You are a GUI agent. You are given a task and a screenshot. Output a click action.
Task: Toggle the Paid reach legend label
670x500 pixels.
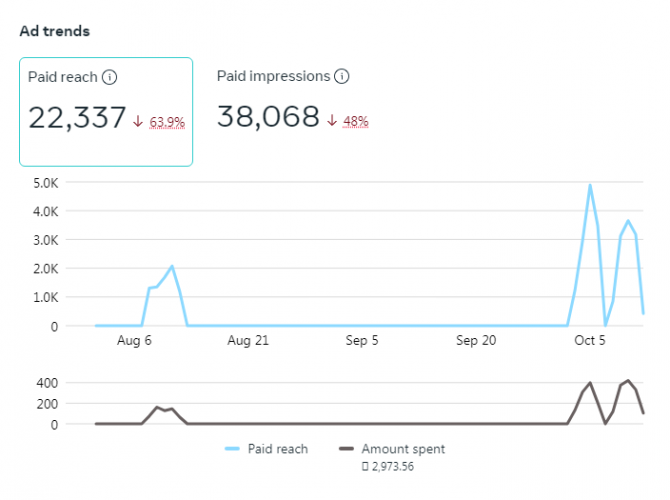[277, 450]
